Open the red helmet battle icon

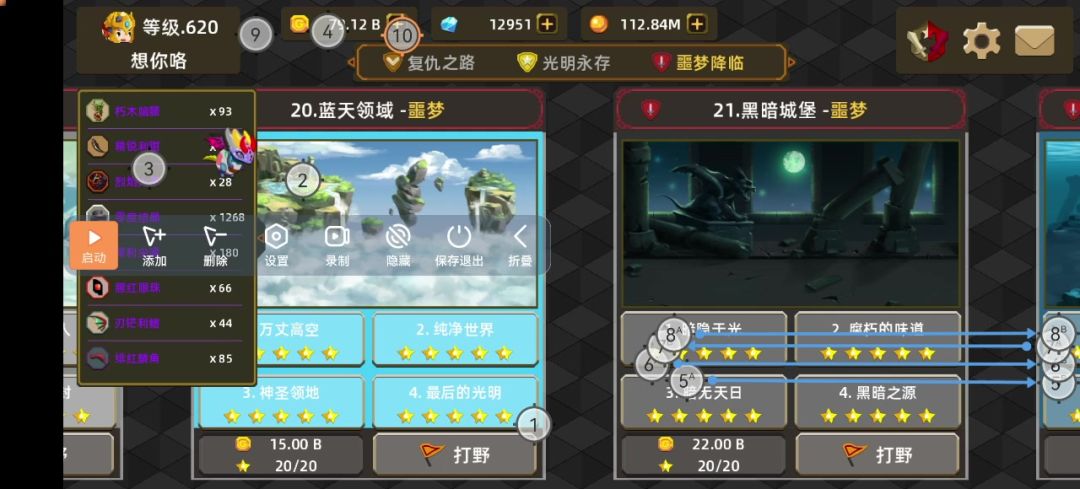tap(926, 41)
